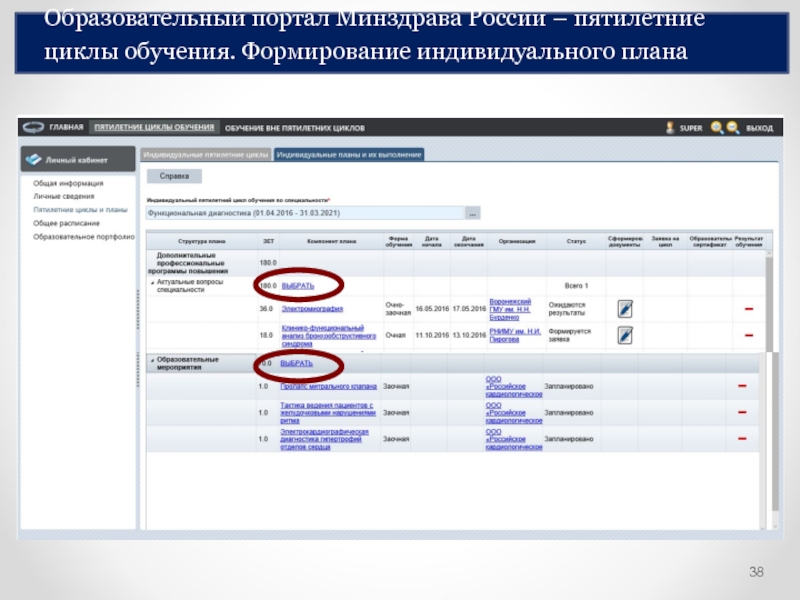Viewport: 800px width, 600px height.
Task: Click ВЫБРАТЬ link under Актуальные вопросы специальности
Action: 298,286
